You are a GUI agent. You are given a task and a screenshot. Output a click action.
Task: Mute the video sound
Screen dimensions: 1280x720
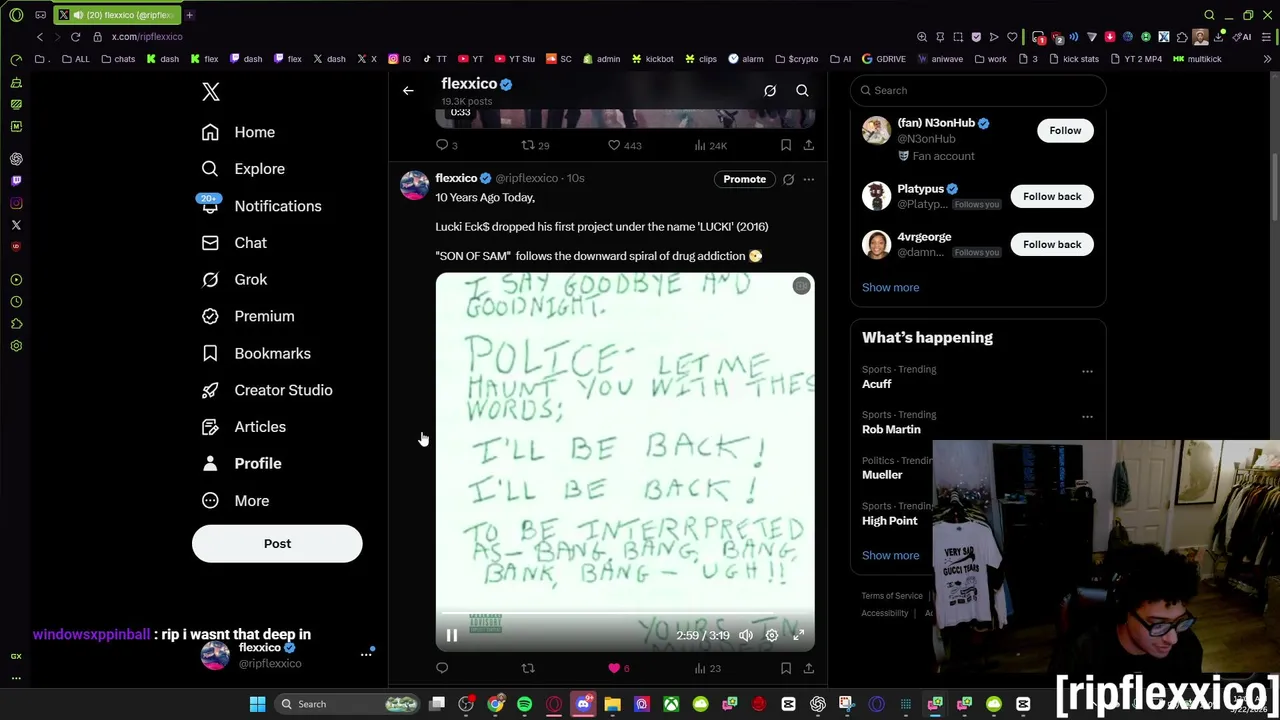[746, 635]
